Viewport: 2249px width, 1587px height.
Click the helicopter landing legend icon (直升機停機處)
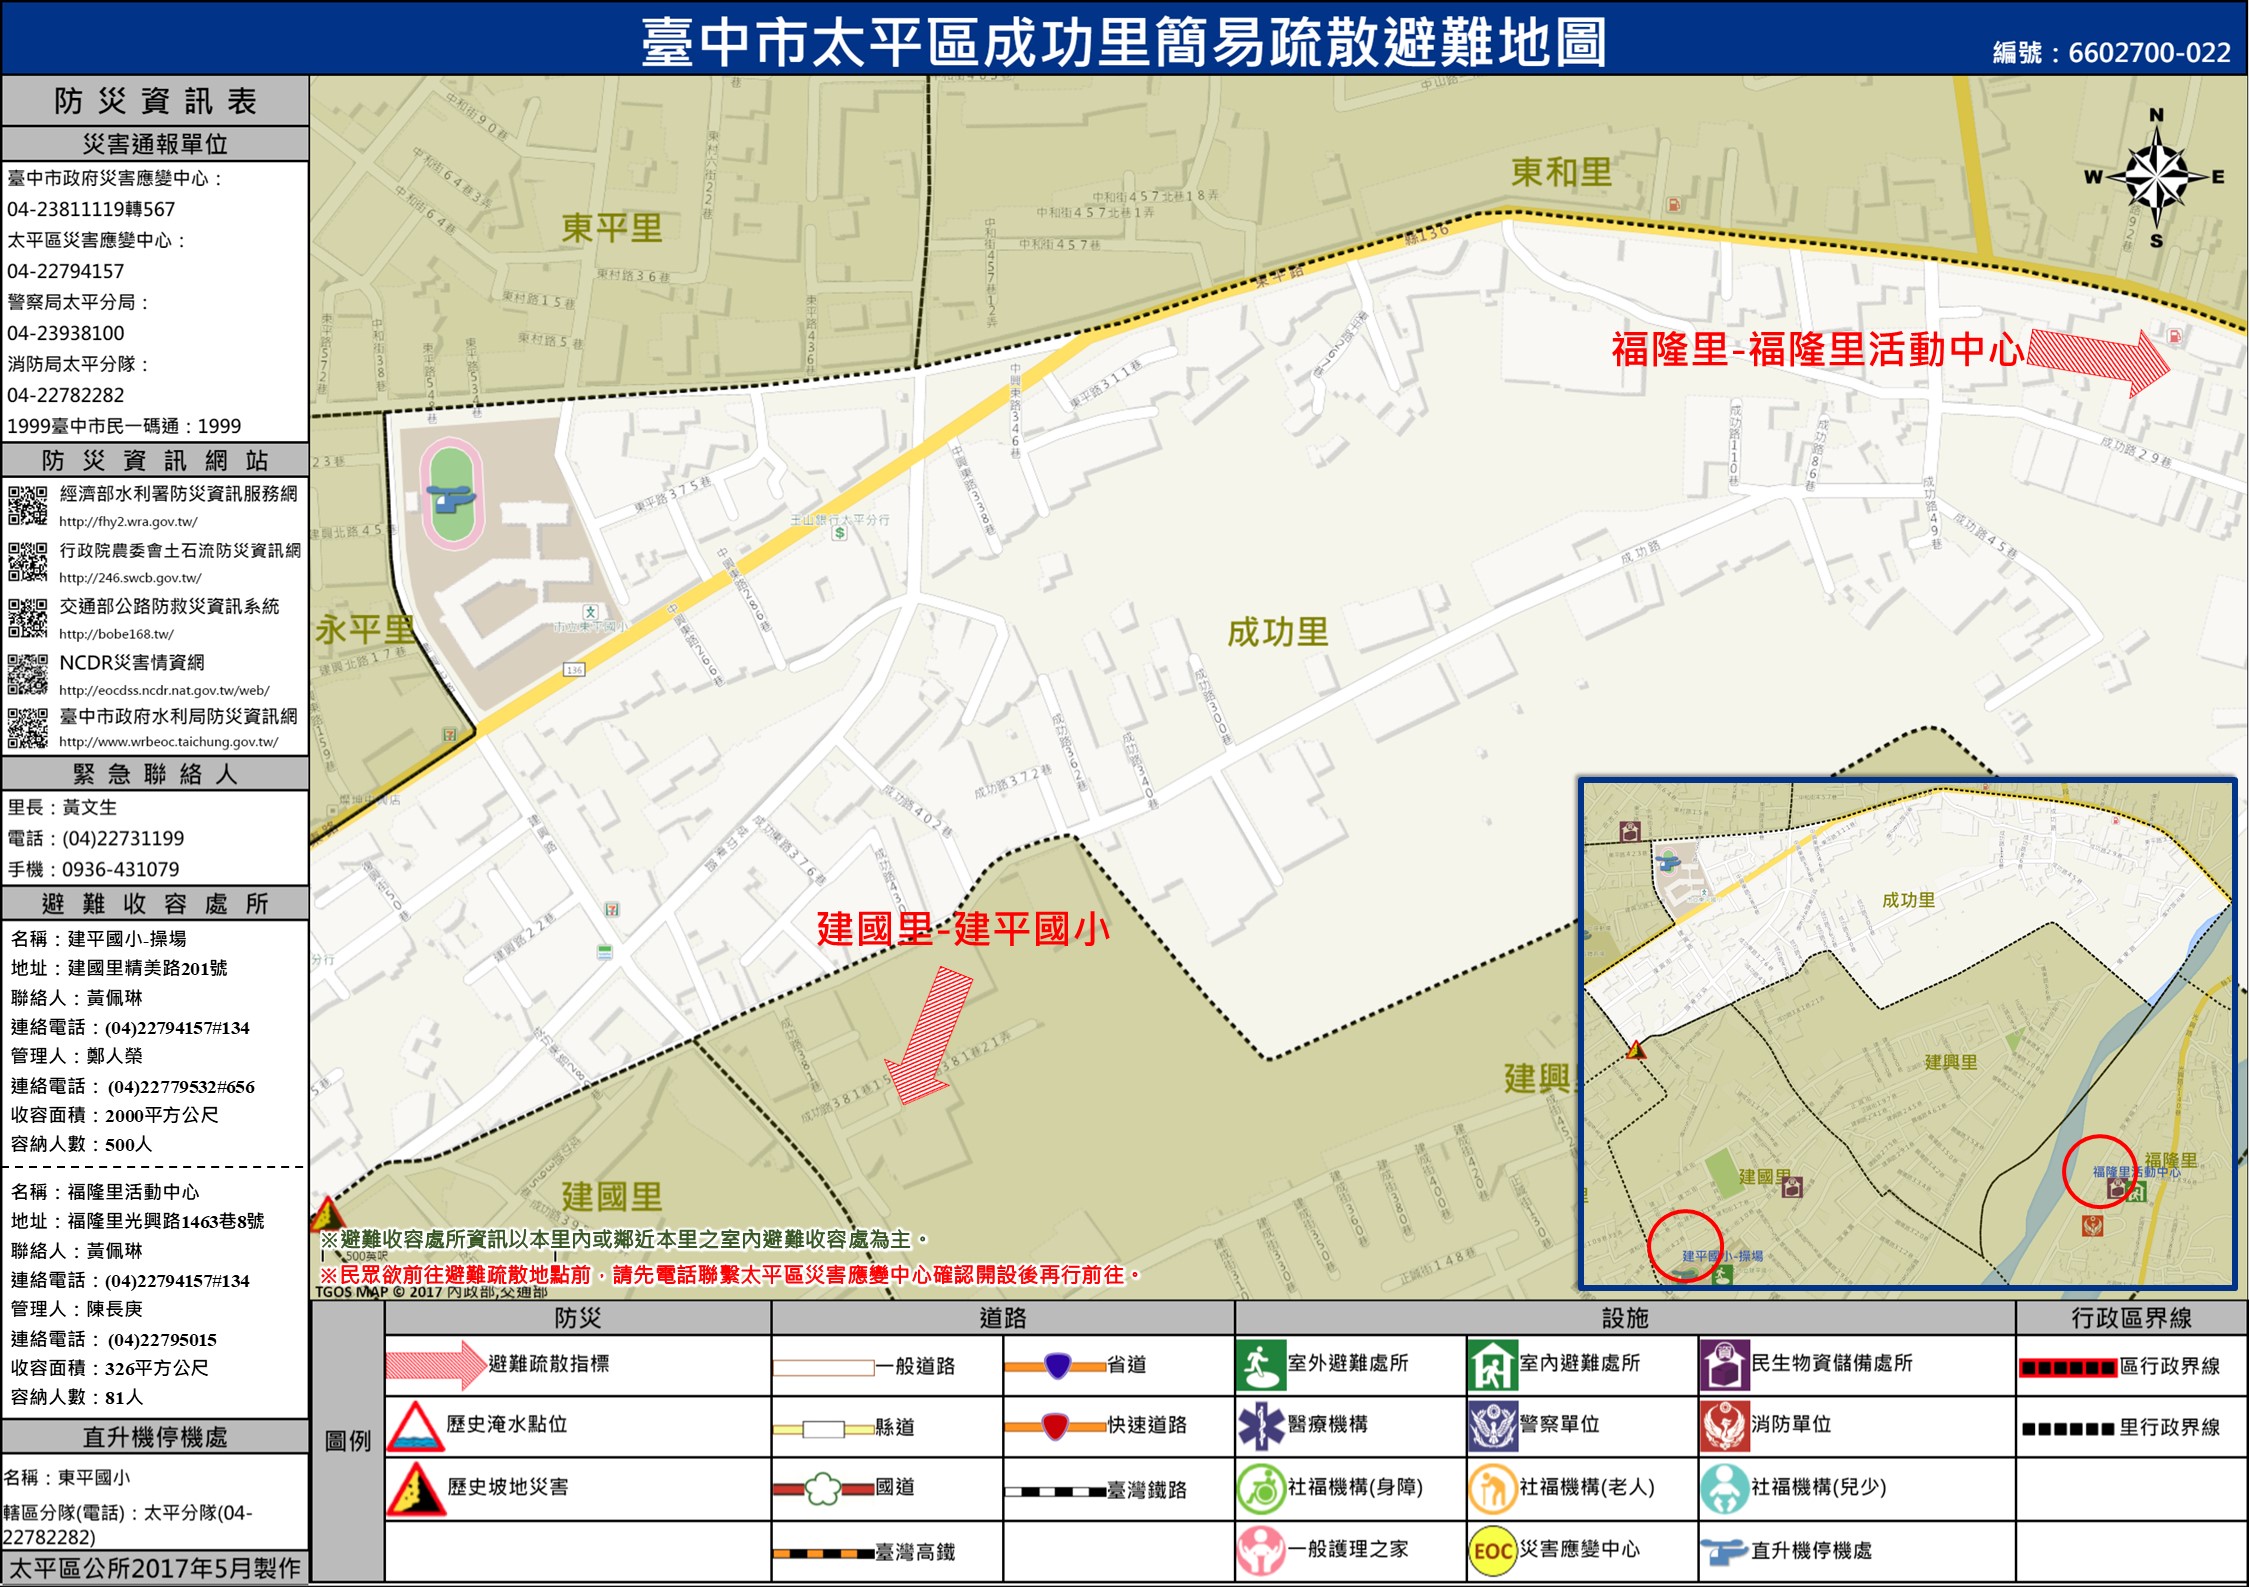click(x=1723, y=1552)
